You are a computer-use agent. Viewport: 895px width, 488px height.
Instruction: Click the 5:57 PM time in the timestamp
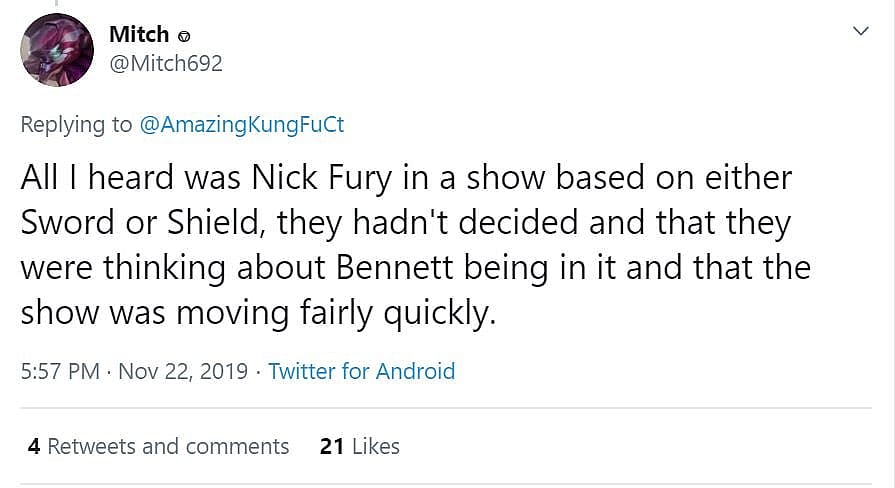coord(60,372)
